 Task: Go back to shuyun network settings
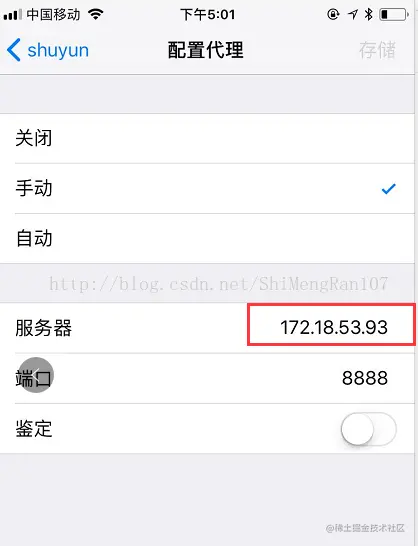(48, 50)
